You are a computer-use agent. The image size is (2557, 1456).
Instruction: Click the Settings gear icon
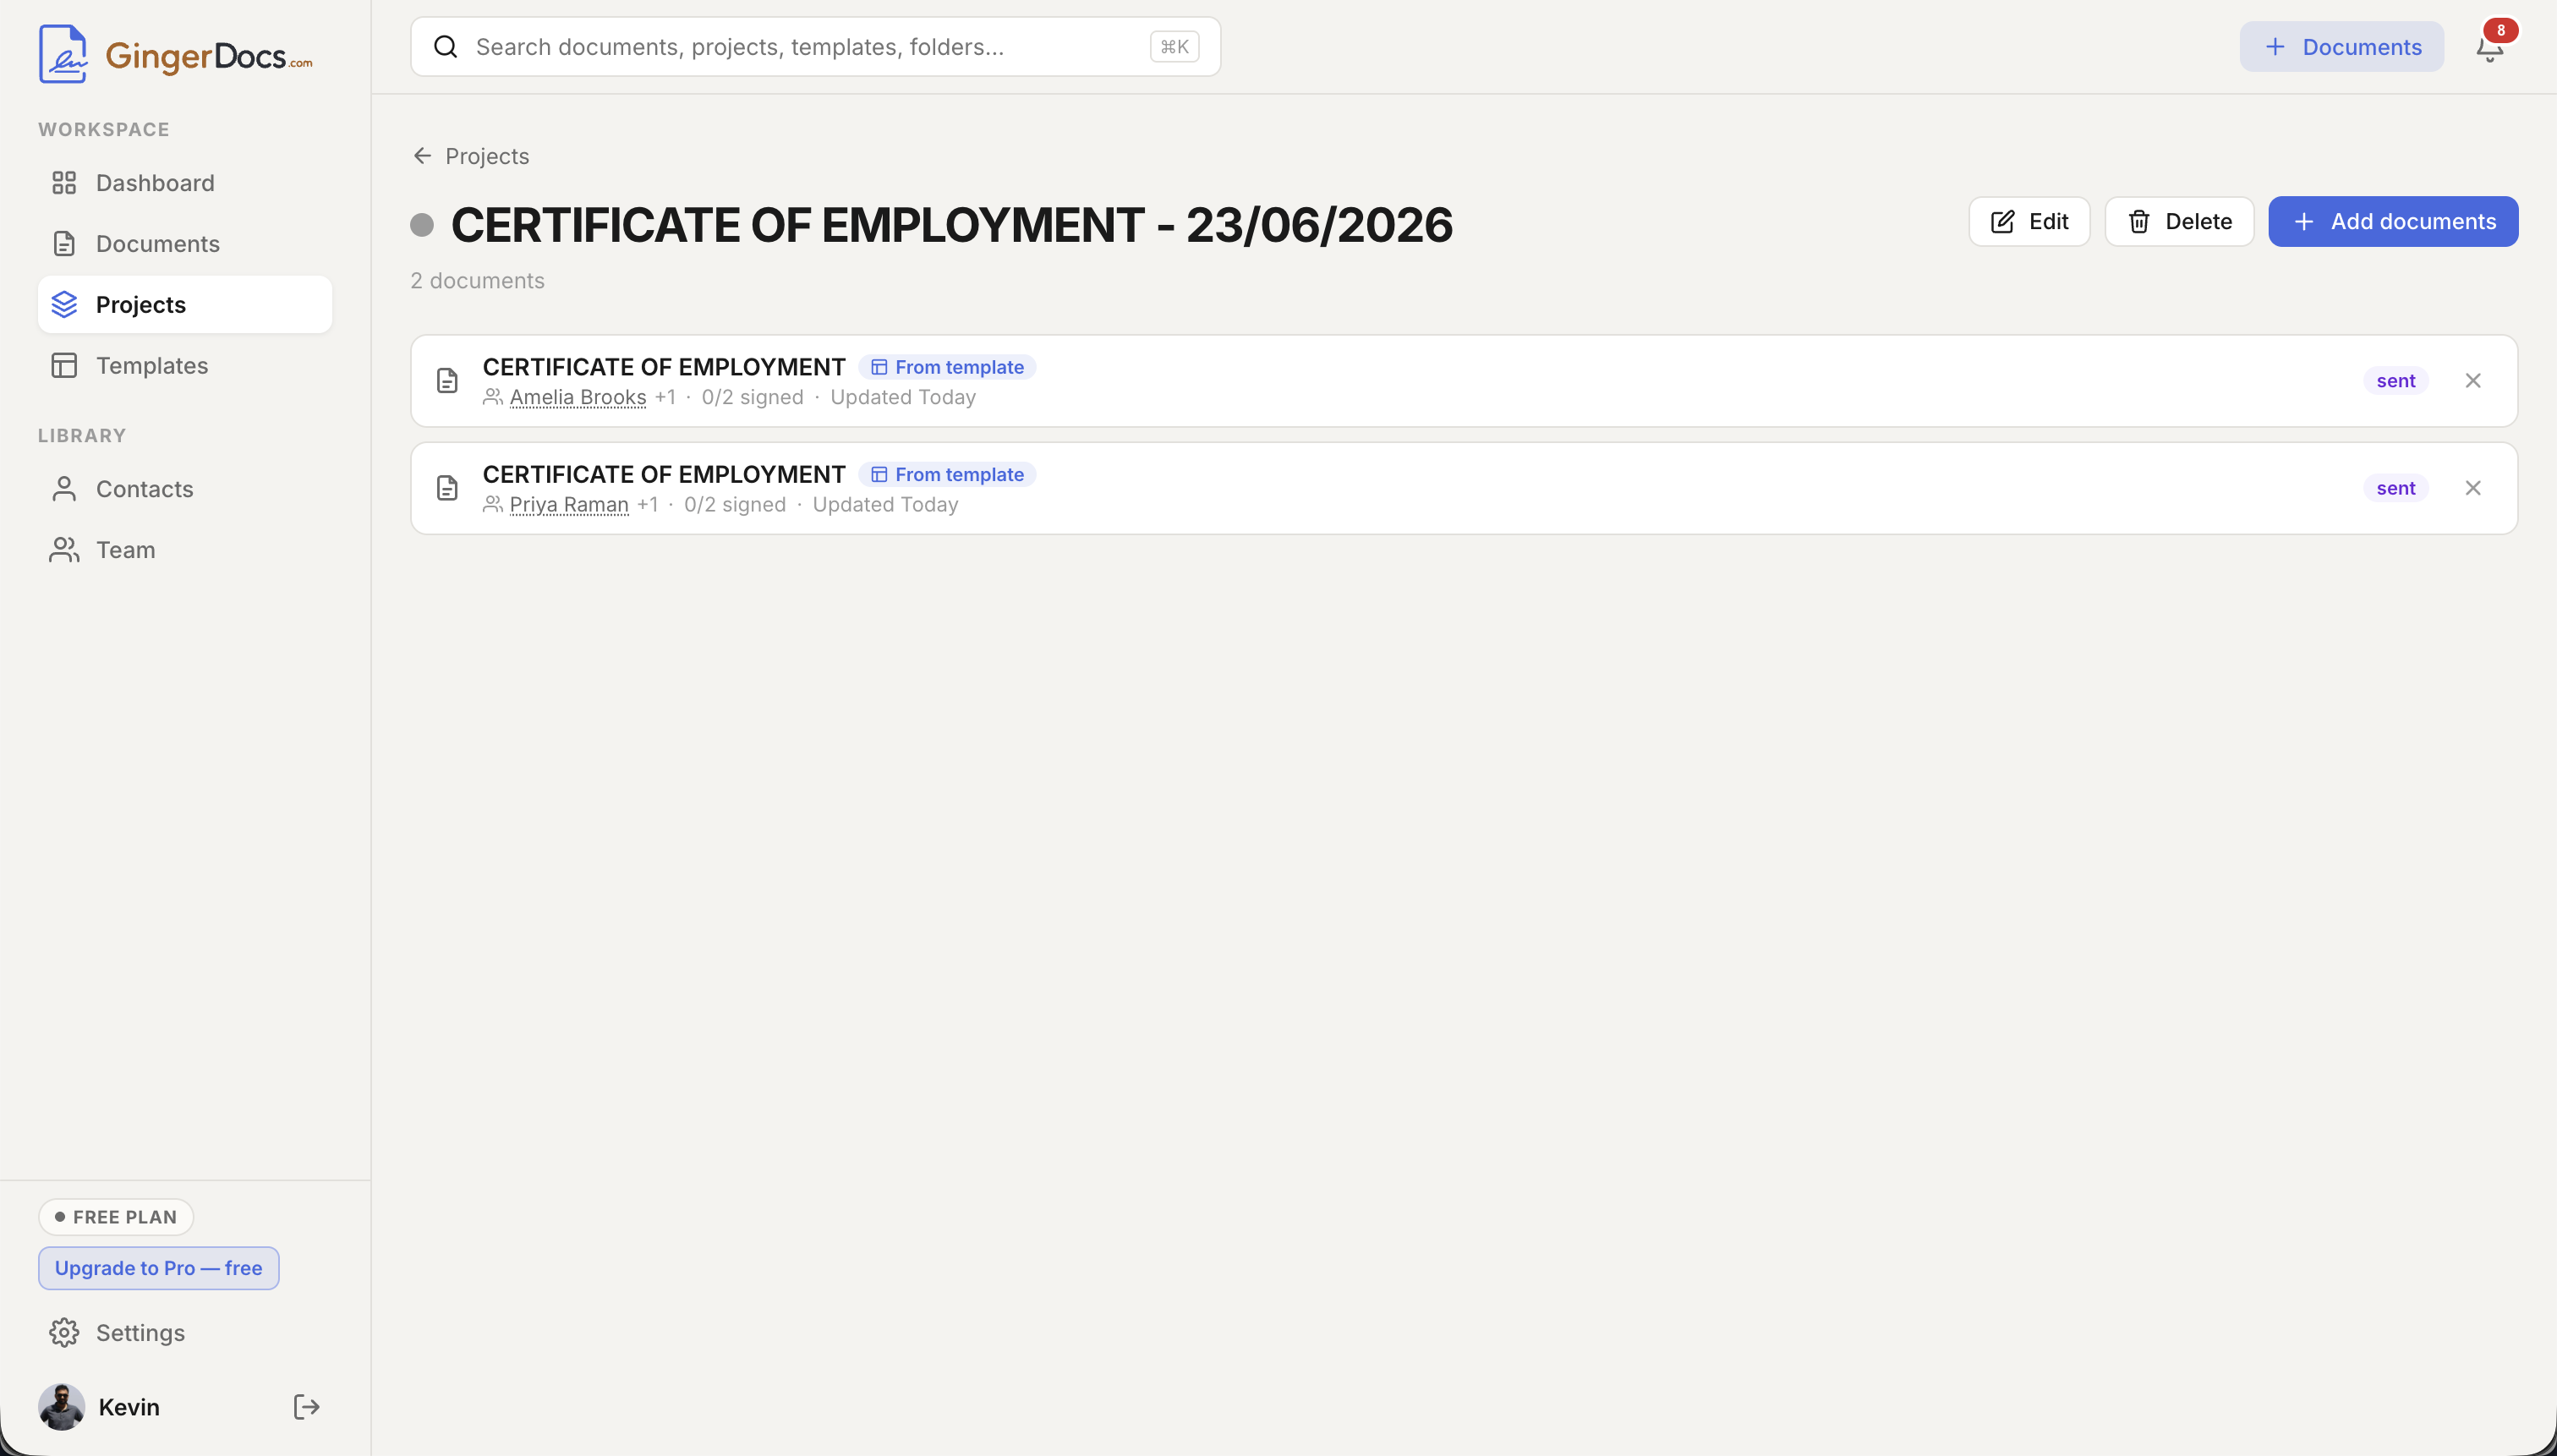pyautogui.click(x=64, y=1333)
